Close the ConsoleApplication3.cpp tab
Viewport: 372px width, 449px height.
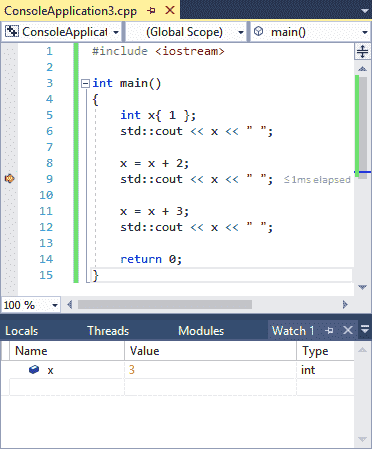coord(170,10)
